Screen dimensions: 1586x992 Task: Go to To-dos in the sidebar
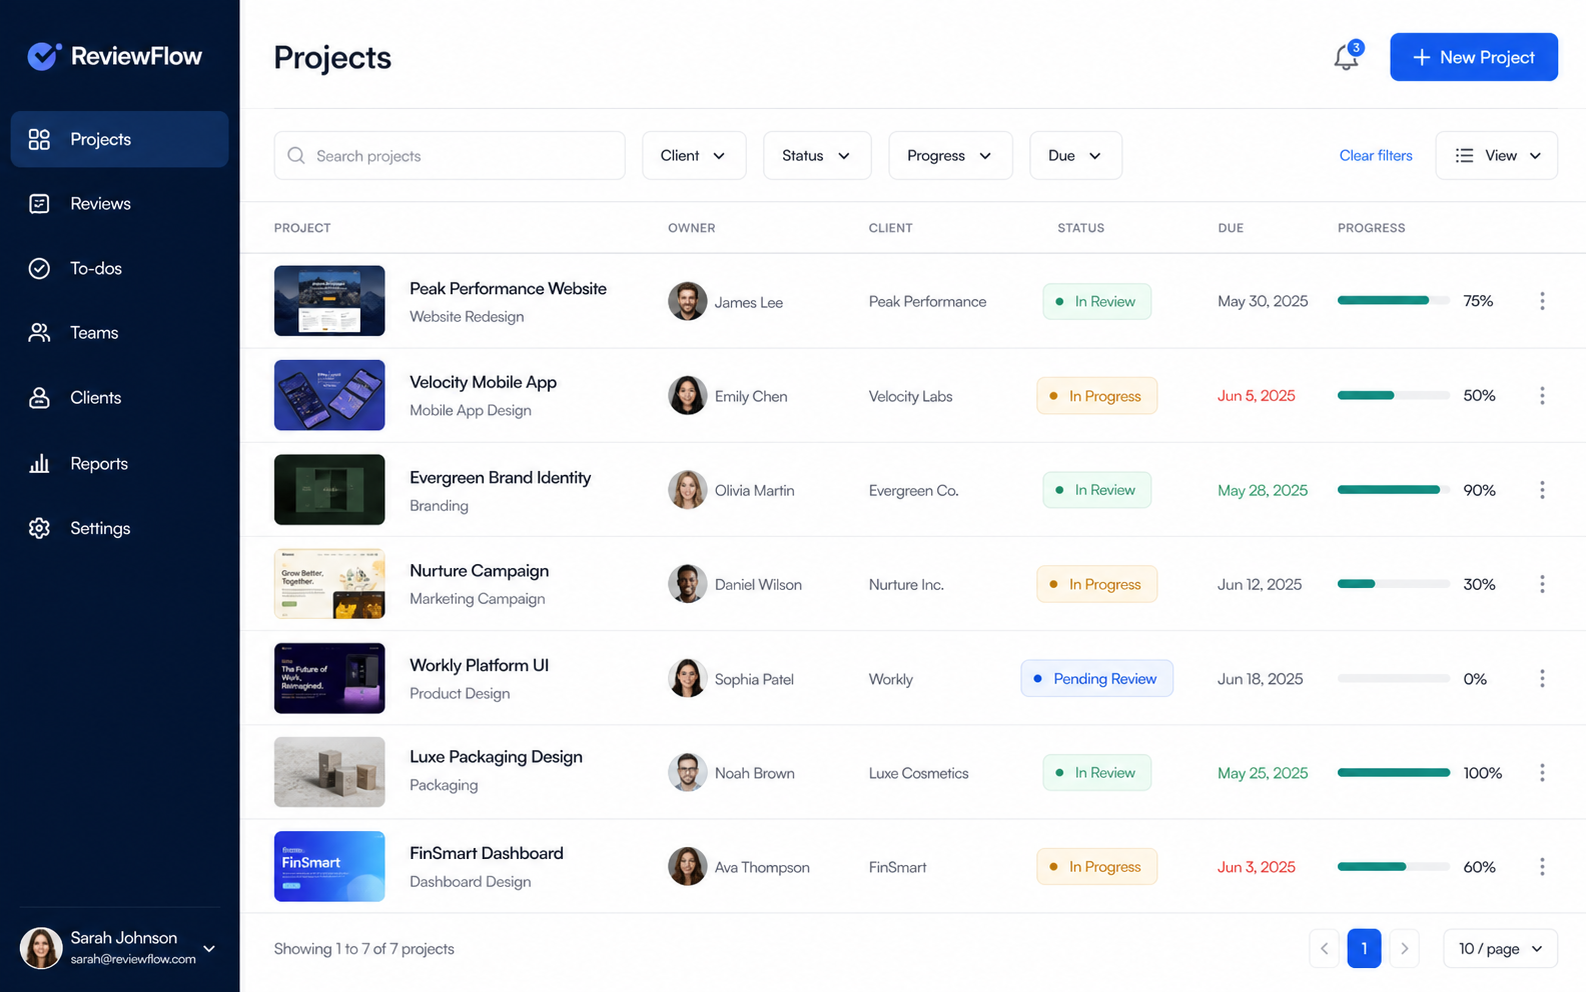(x=119, y=268)
